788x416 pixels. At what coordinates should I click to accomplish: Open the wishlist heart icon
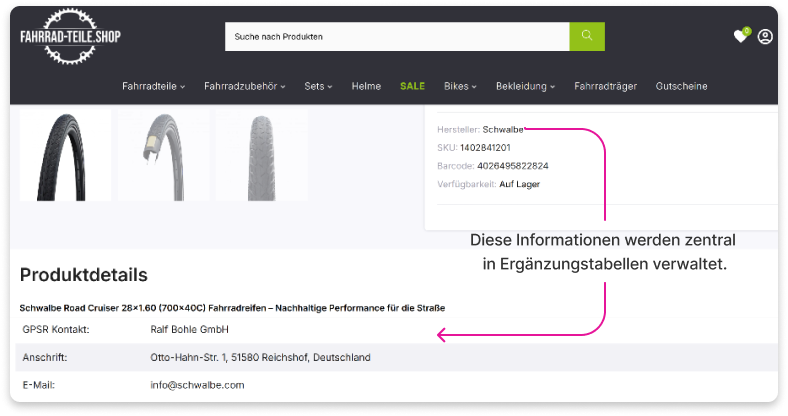[740, 36]
